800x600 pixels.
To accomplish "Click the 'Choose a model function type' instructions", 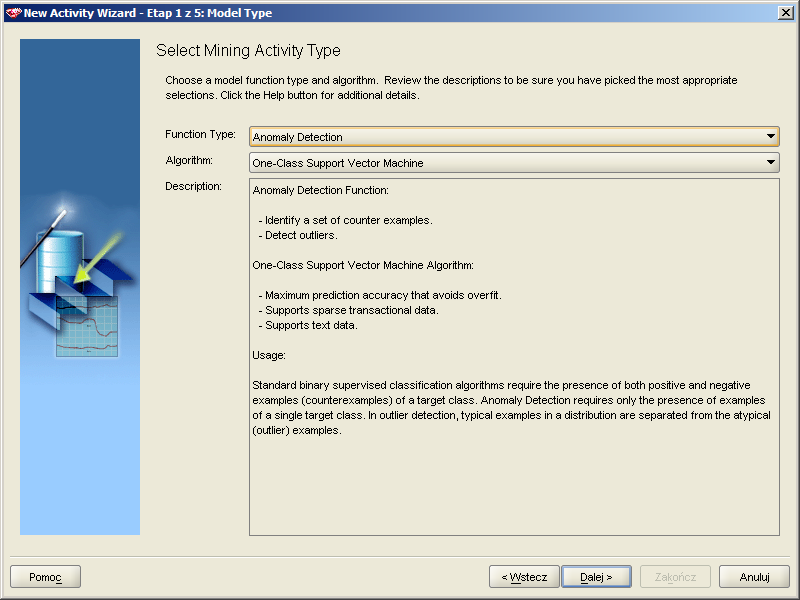I will [451, 88].
